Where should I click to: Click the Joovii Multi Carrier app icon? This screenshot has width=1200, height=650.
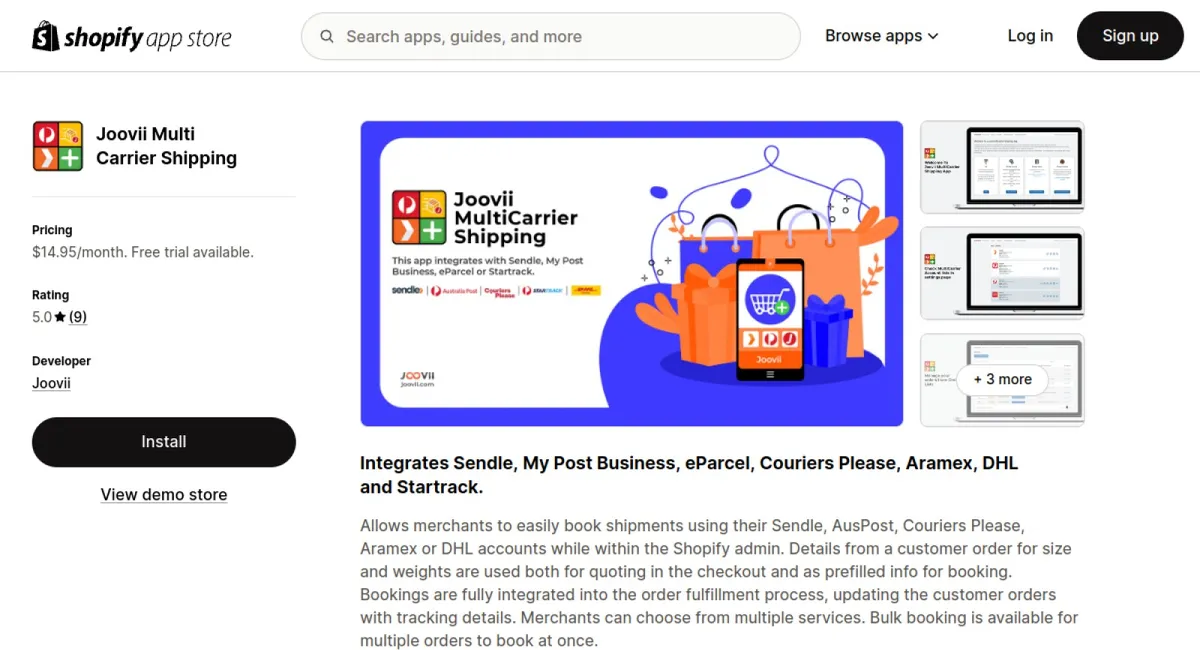click(x=57, y=146)
